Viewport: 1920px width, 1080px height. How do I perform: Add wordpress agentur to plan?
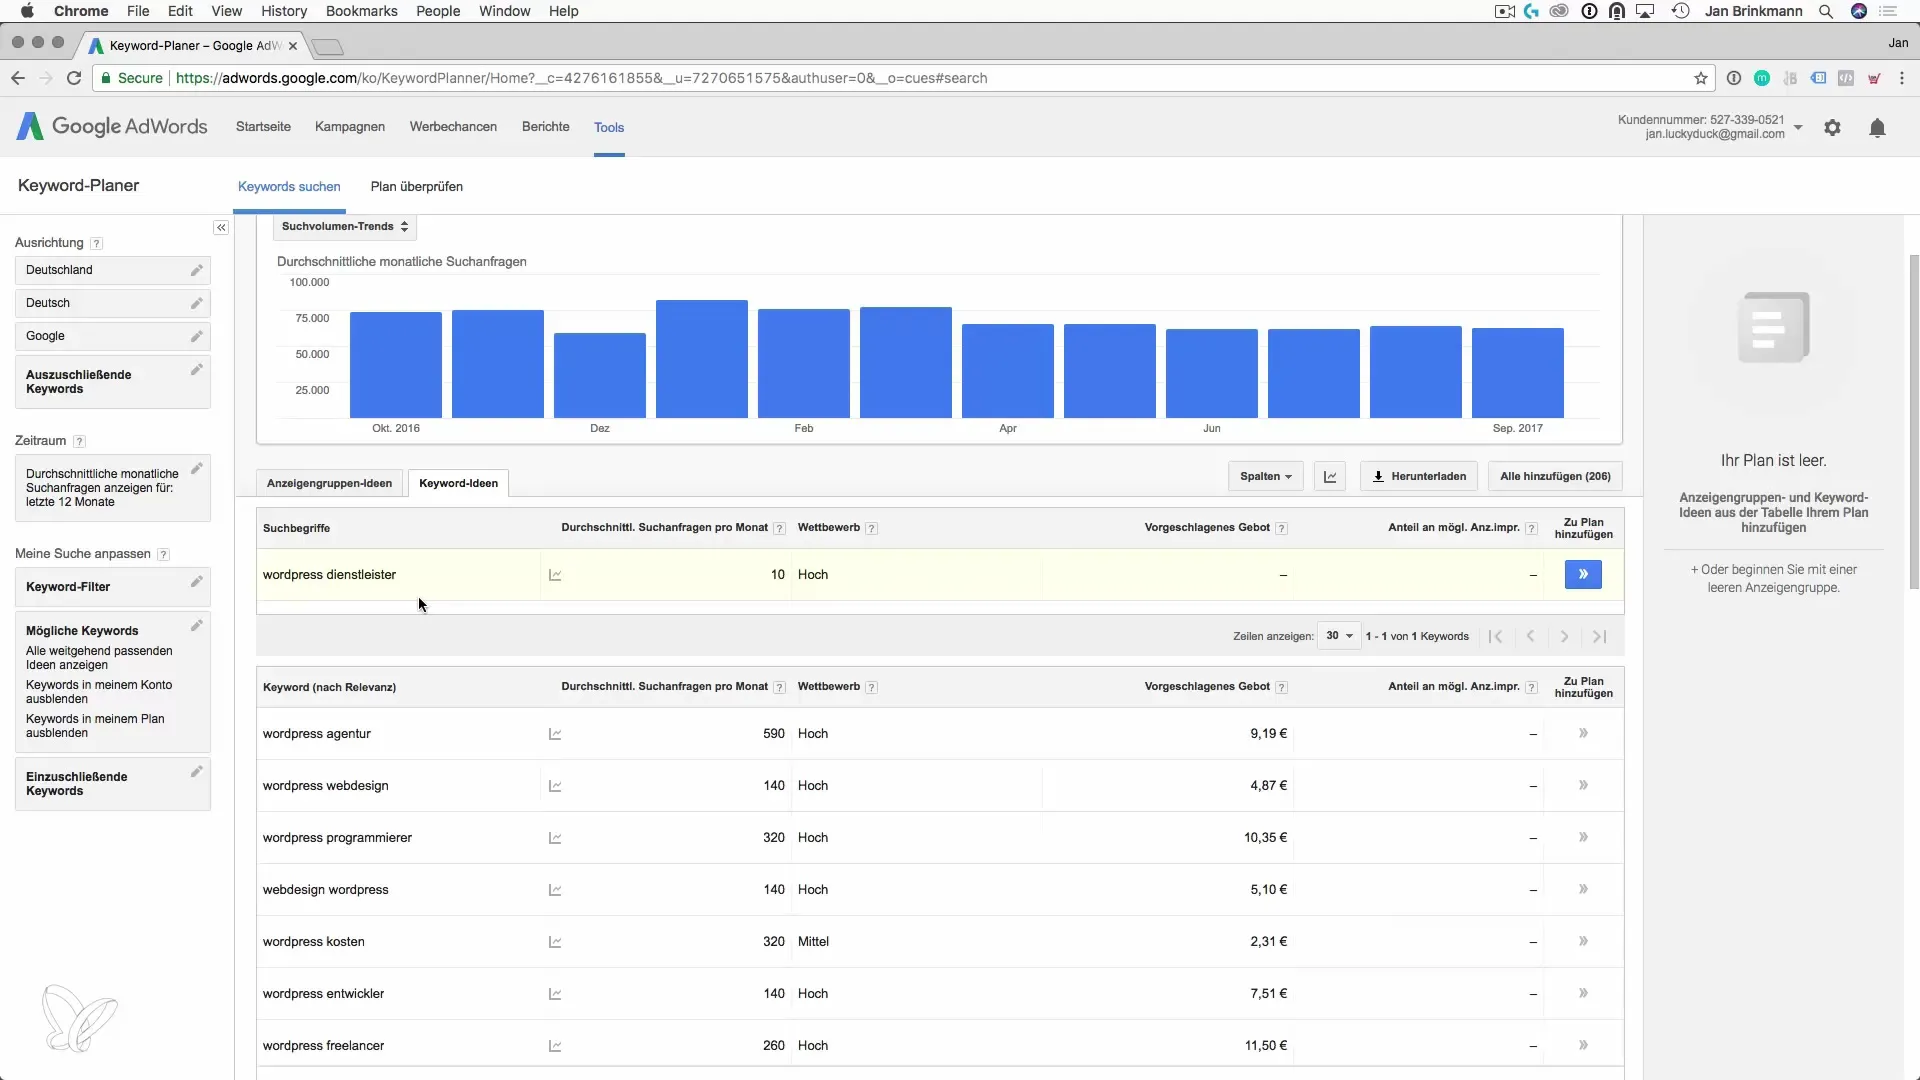1583,733
